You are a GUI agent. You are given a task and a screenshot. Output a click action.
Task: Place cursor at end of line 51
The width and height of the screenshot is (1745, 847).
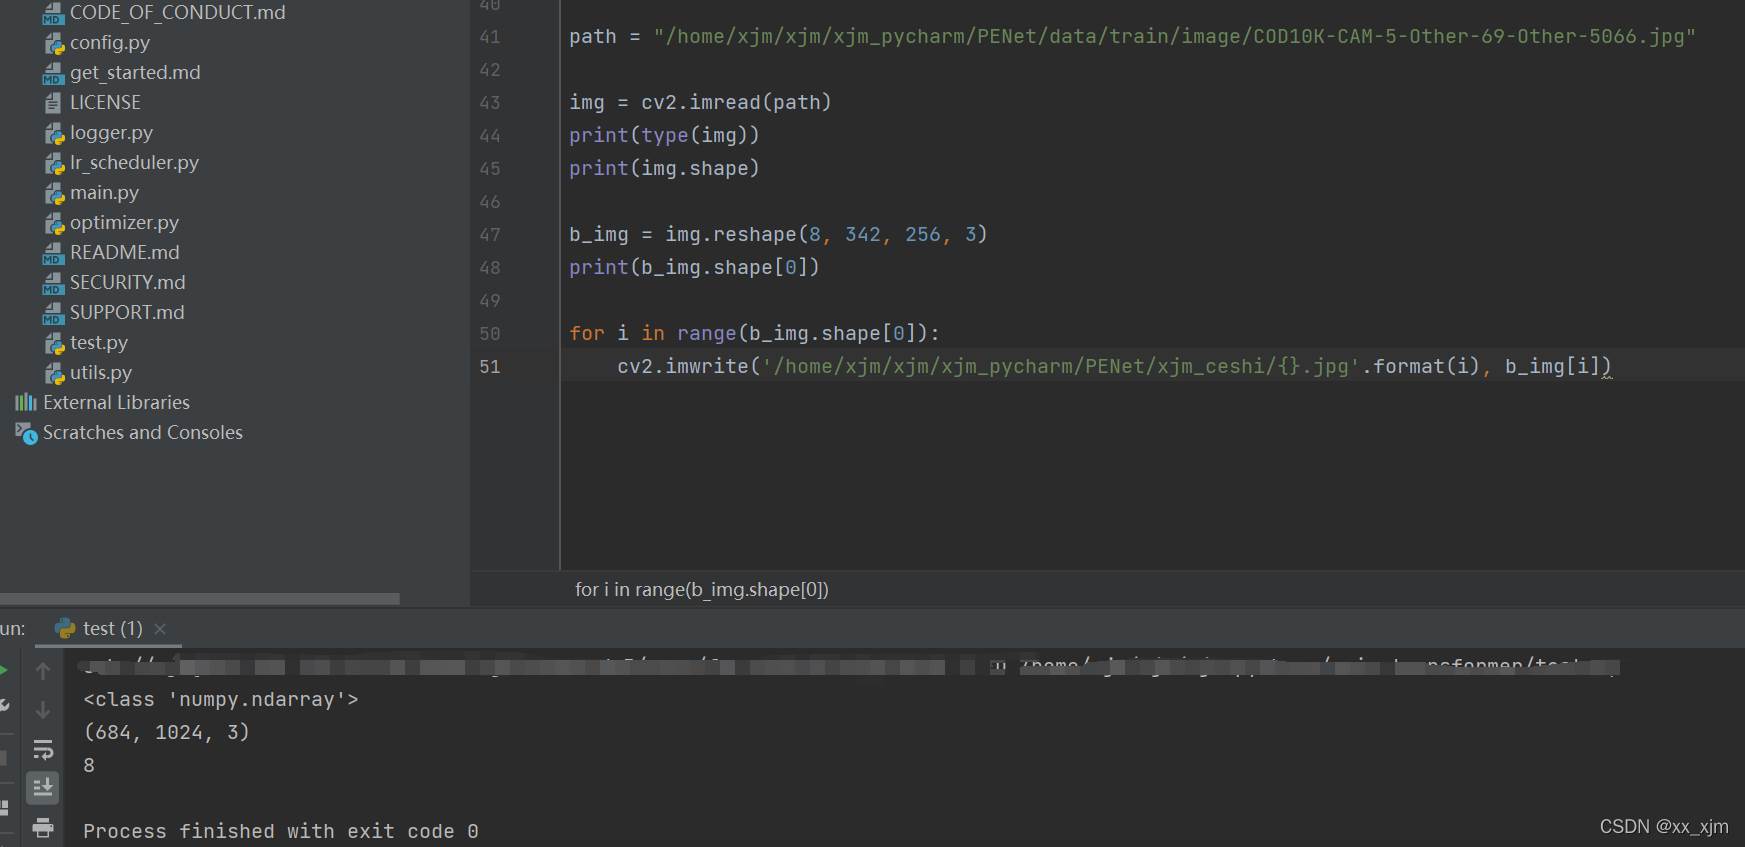[x=1613, y=367]
